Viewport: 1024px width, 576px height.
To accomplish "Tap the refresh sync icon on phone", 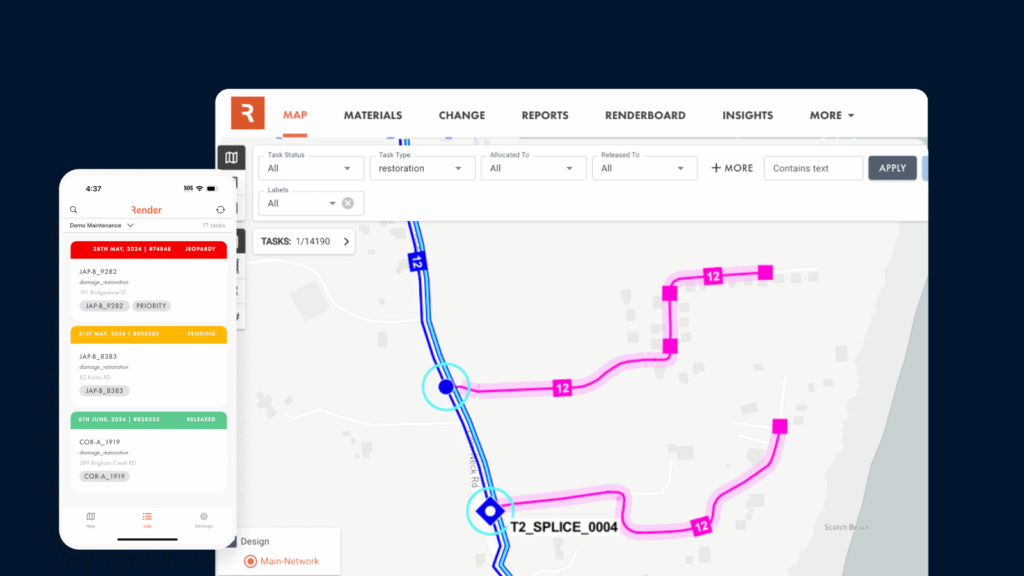I will (x=221, y=210).
